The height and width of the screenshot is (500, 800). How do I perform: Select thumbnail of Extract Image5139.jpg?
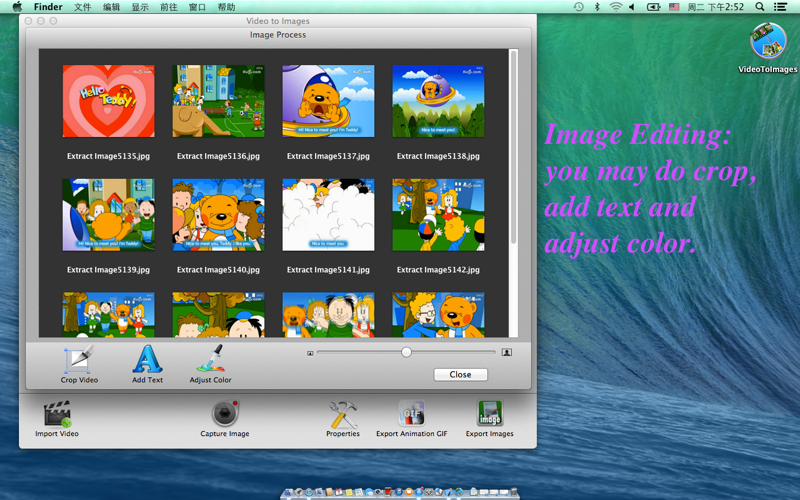[x=108, y=215]
